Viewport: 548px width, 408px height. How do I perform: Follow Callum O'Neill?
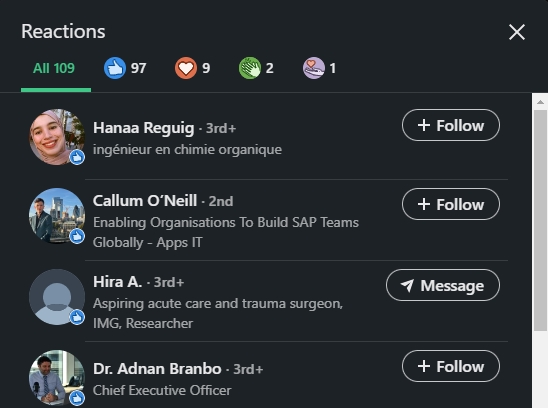[x=450, y=204]
